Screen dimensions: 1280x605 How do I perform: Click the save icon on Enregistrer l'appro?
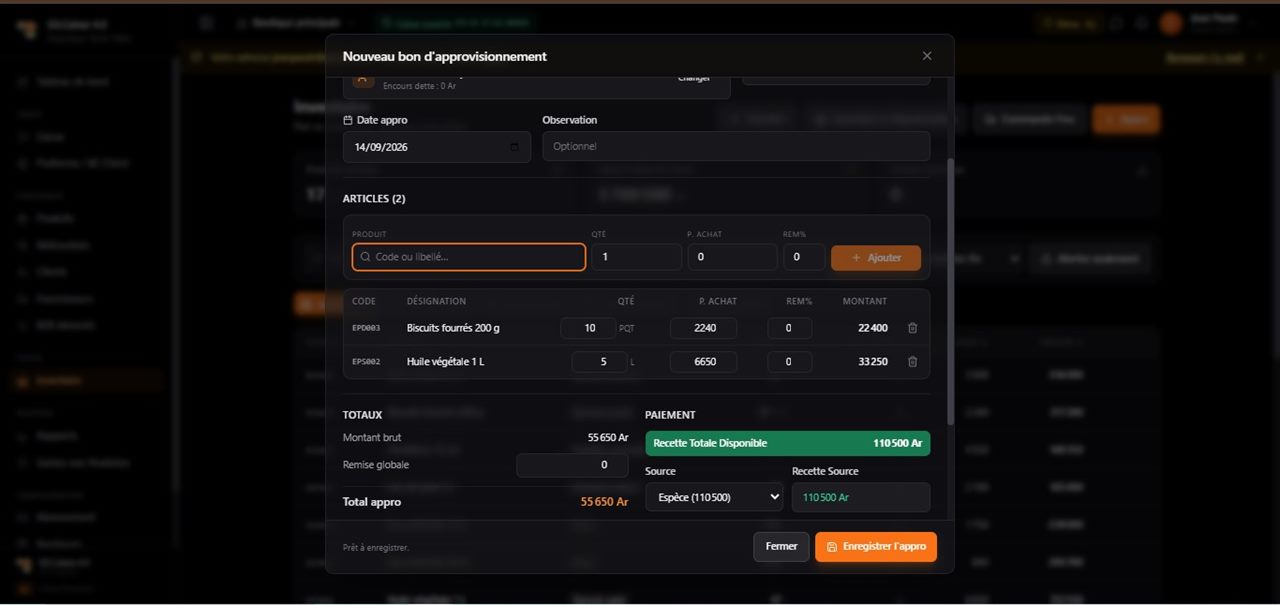pos(832,547)
